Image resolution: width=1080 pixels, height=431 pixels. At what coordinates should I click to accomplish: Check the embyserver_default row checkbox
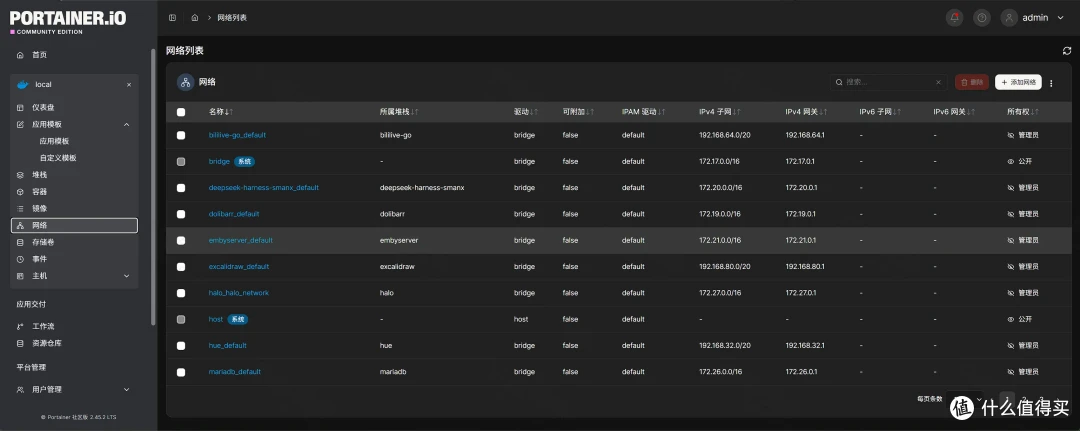coord(181,240)
